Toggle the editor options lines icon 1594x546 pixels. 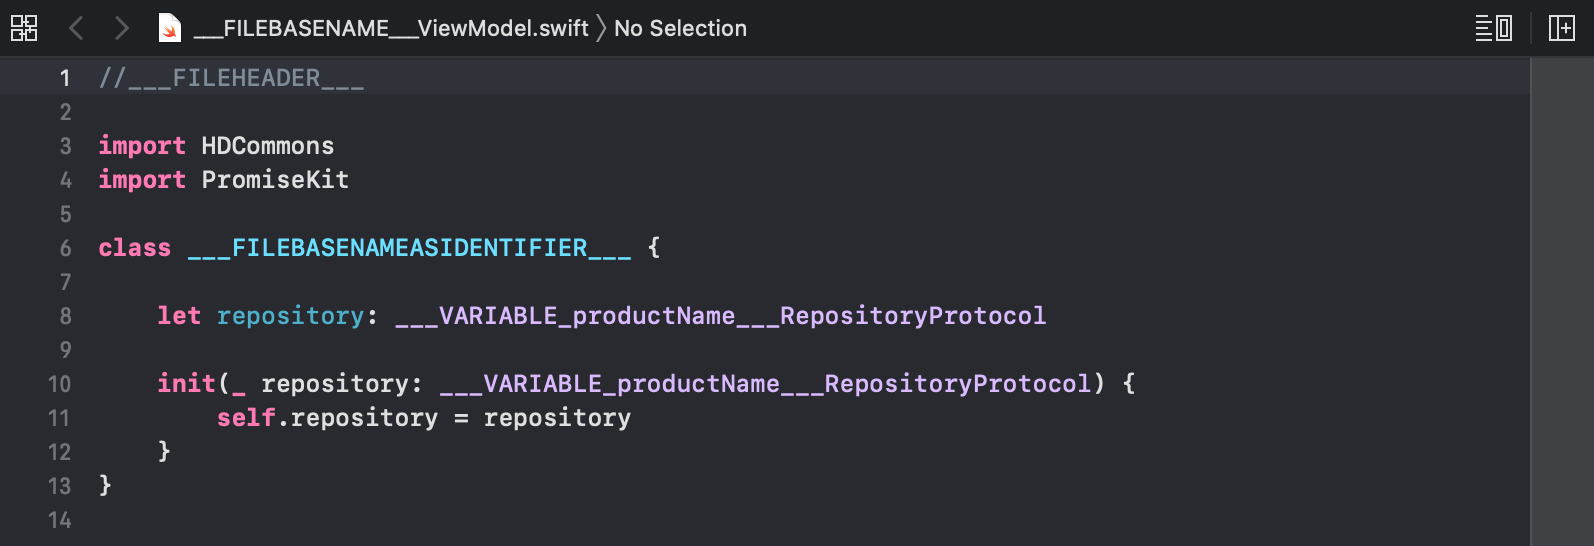pyautogui.click(x=1494, y=28)
